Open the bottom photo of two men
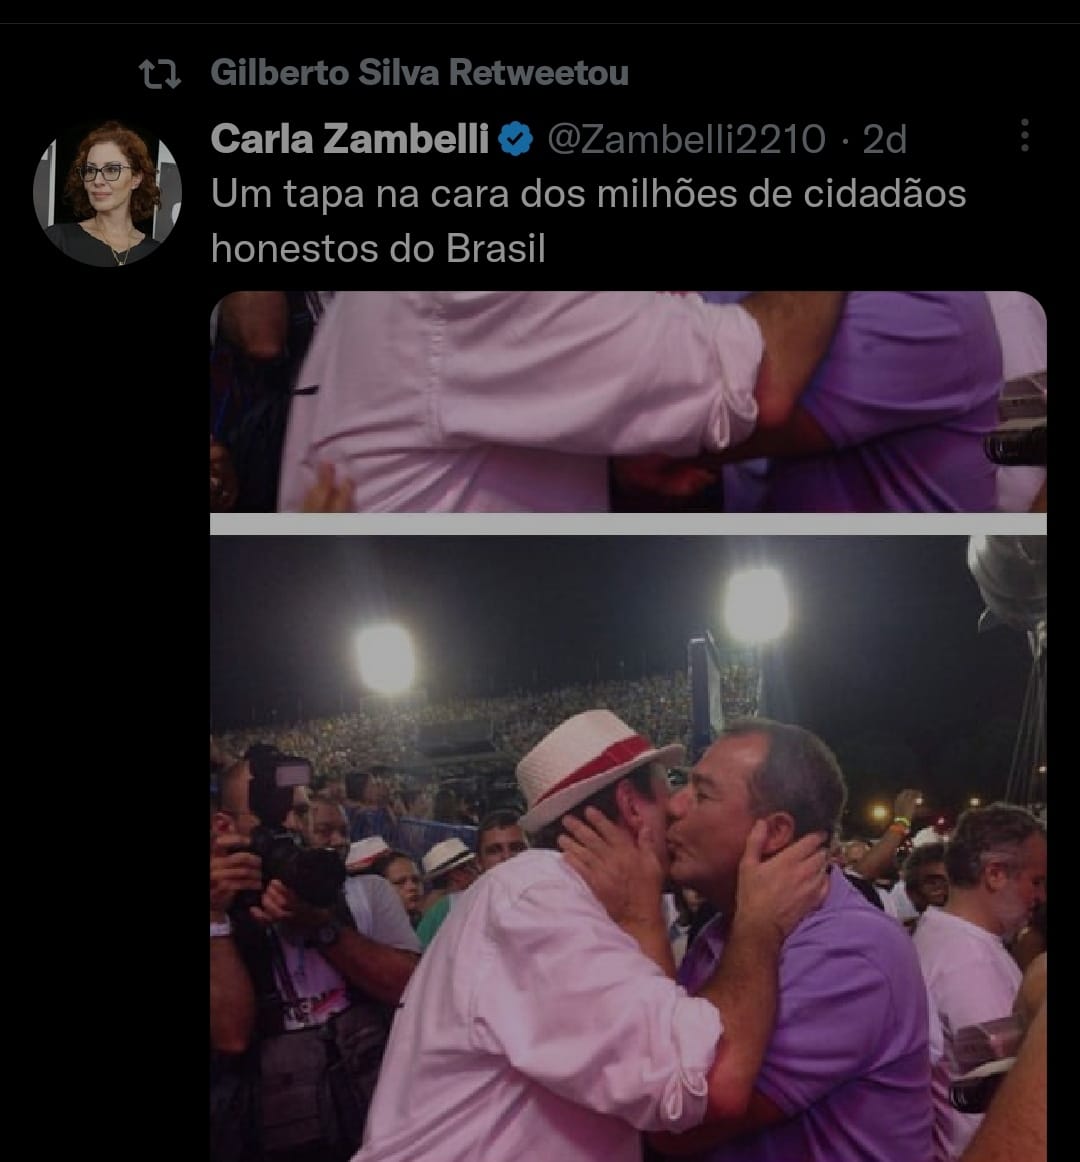This screenshot has height=1162, width=1080. 628,848
